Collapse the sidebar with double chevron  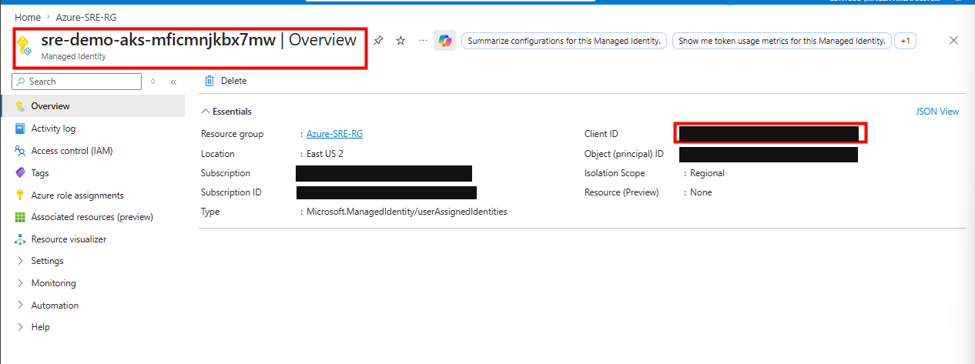(173, 82)
